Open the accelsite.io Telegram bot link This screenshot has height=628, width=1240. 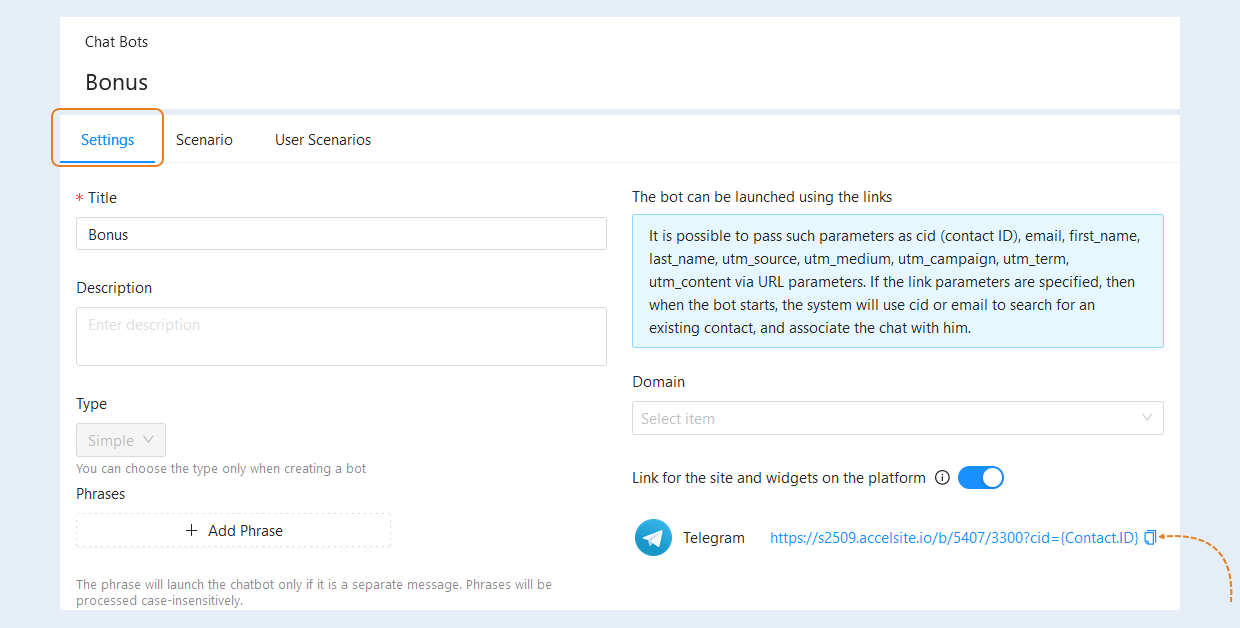pos(954,538)
